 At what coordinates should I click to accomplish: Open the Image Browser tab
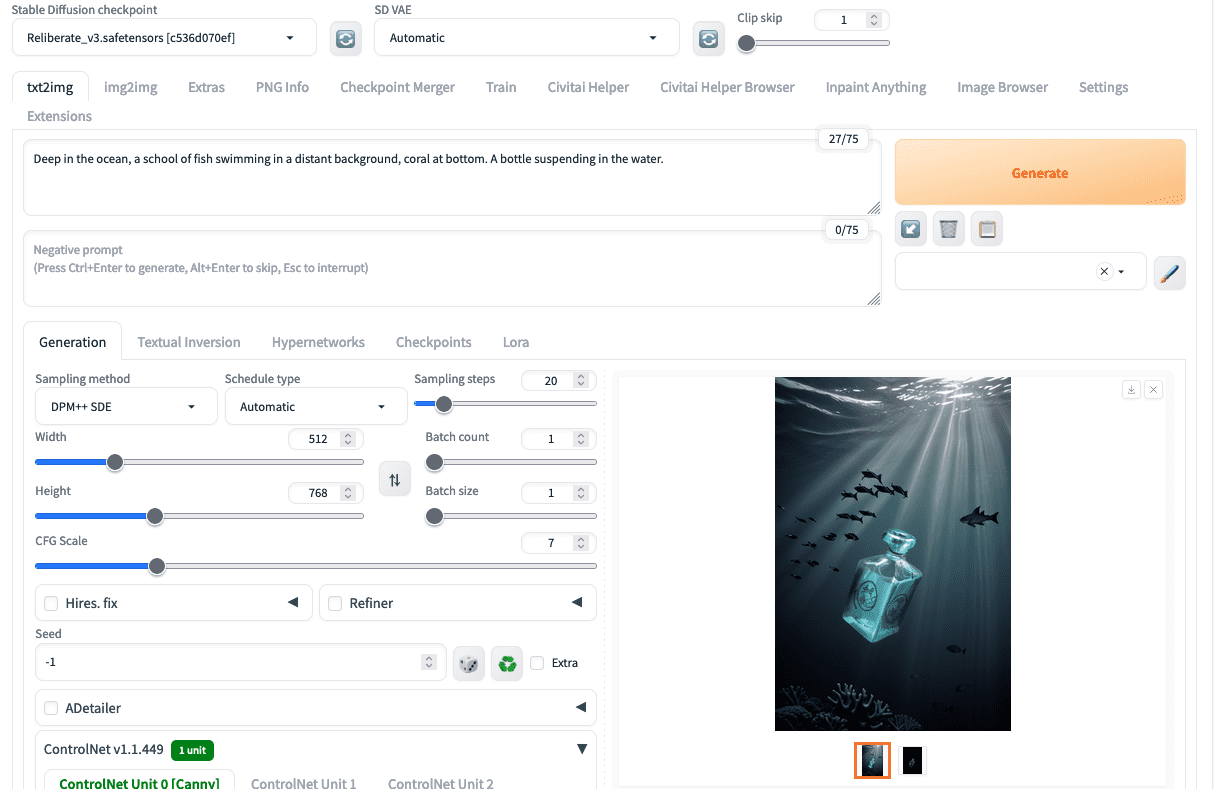(x=1002, y=87)
